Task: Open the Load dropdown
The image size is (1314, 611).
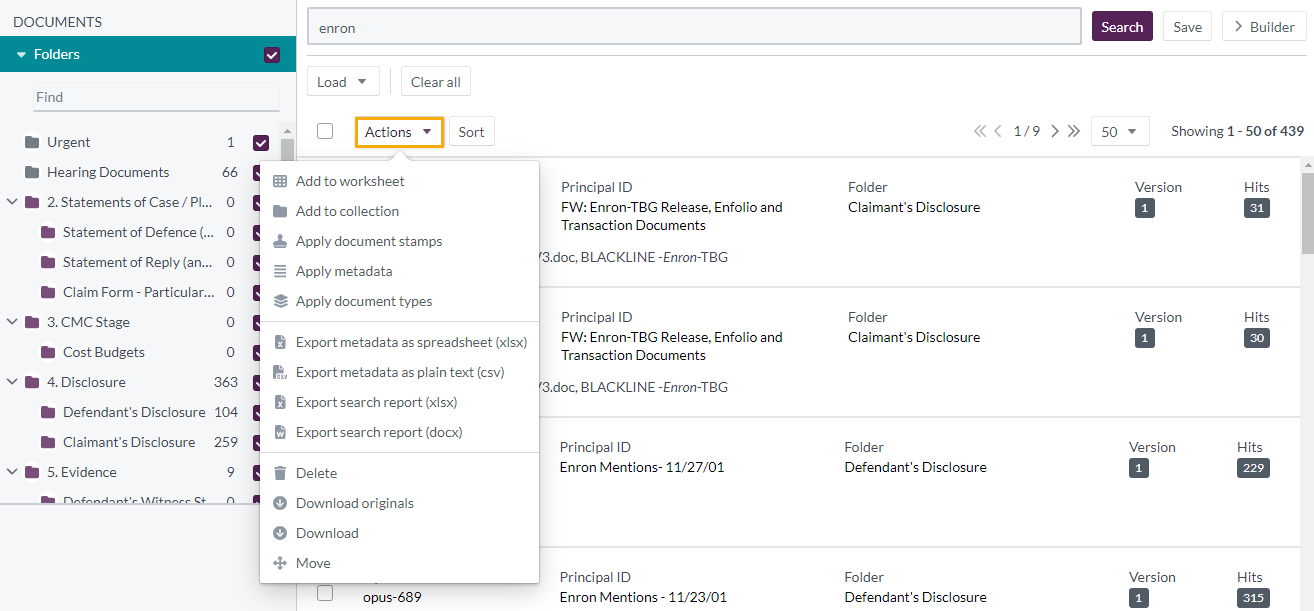Action: (343, 82)
